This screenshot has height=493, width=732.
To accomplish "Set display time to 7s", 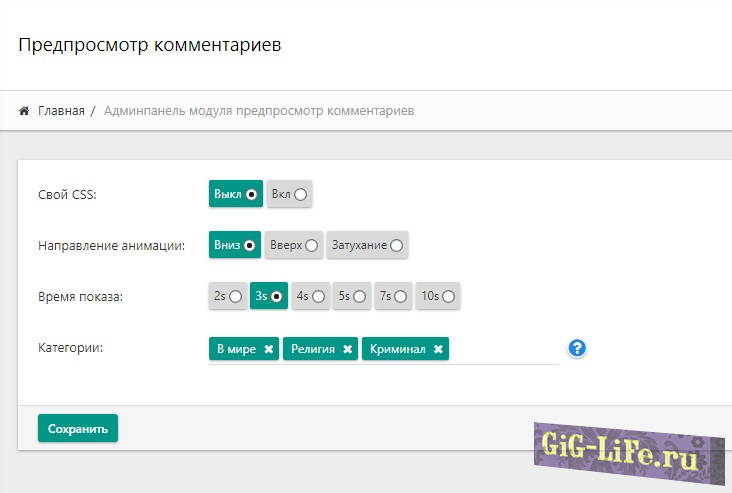I will (x=393, y=296).
